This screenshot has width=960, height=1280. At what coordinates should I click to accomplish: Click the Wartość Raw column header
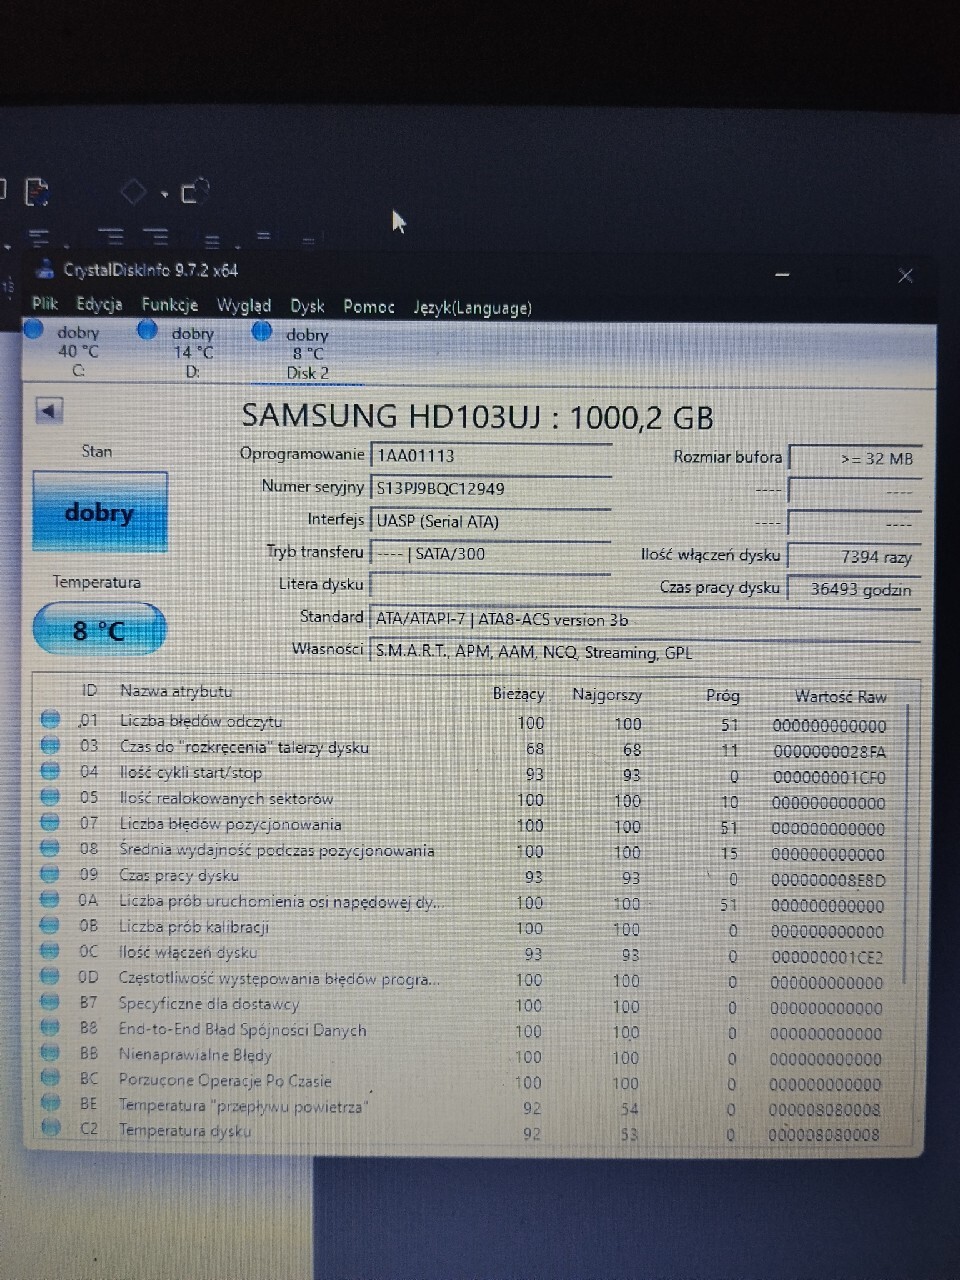[840, 697]
